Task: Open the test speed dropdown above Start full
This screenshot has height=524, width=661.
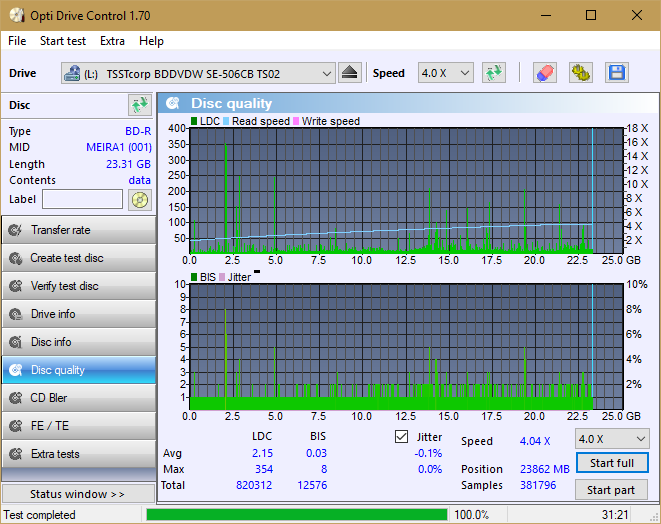Action: point(612,439)
